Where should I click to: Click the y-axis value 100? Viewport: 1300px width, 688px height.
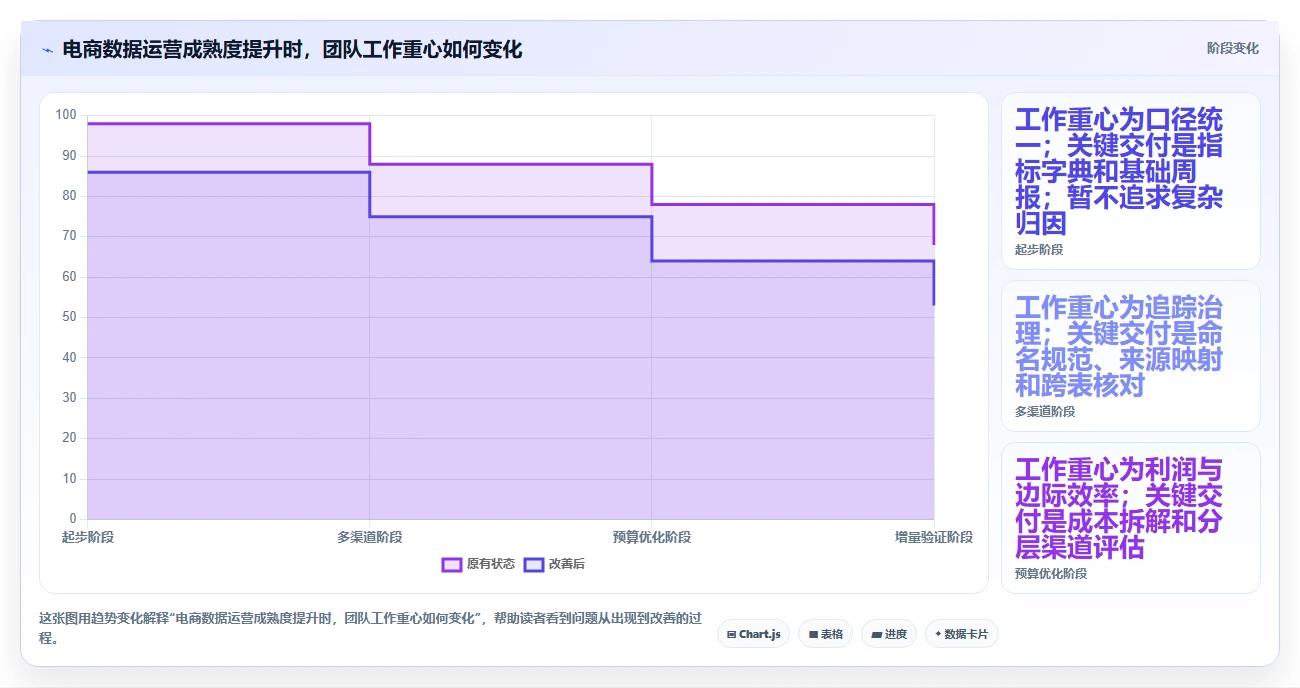pos(66,115)
